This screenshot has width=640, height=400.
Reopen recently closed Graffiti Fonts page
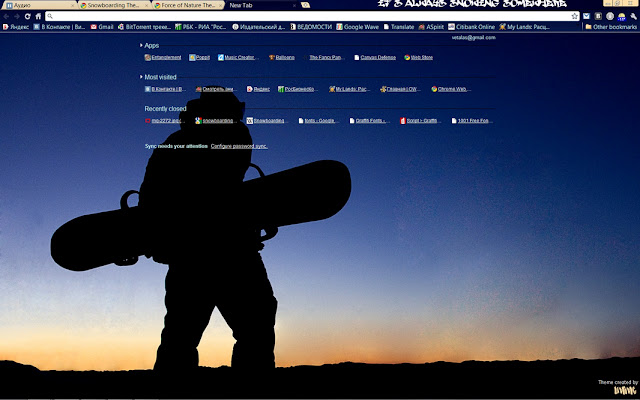pyautogui.click(x=370, y=121)
